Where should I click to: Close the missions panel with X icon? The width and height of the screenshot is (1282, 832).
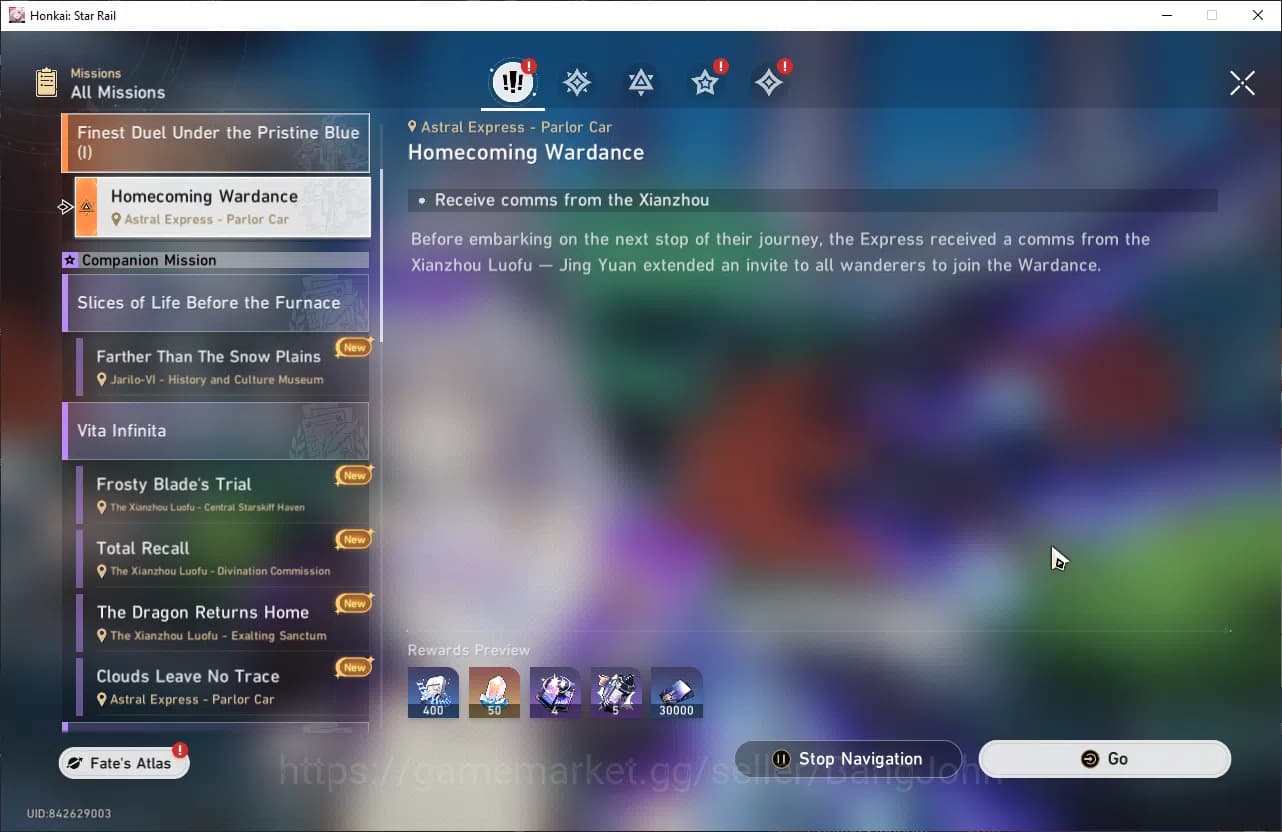pos(1242,84)
